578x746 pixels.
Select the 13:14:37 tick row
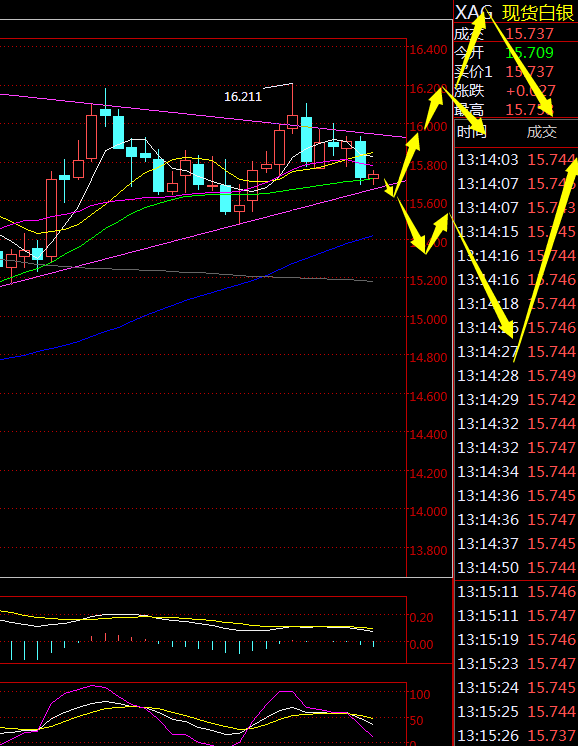[516, 543]
